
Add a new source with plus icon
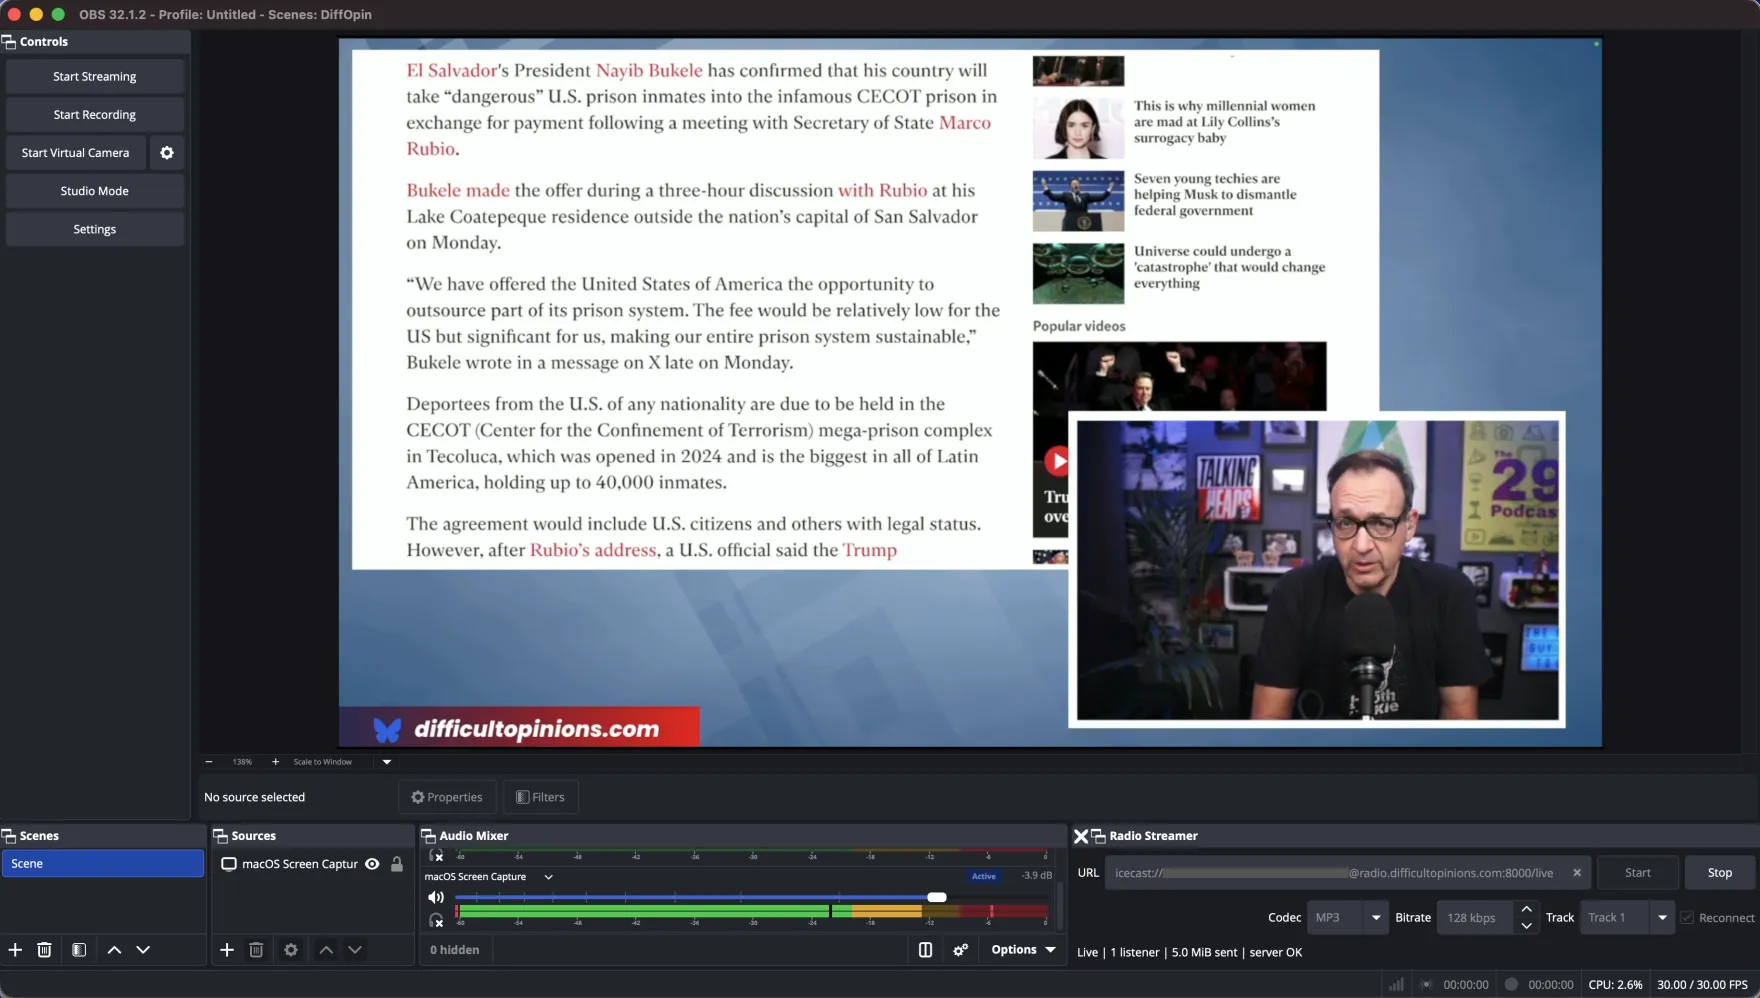227,950
